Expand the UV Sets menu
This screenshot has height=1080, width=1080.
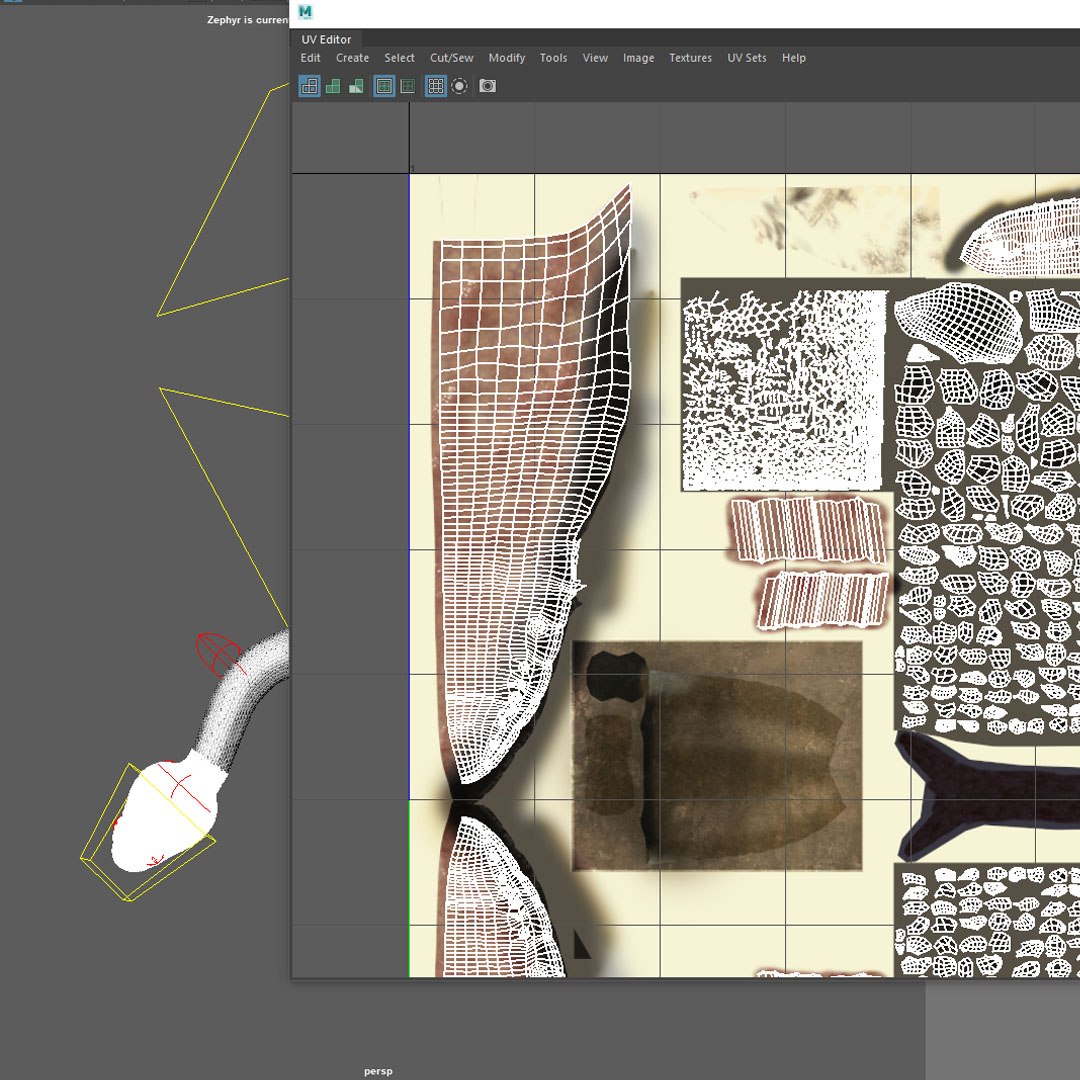point(747,58)
